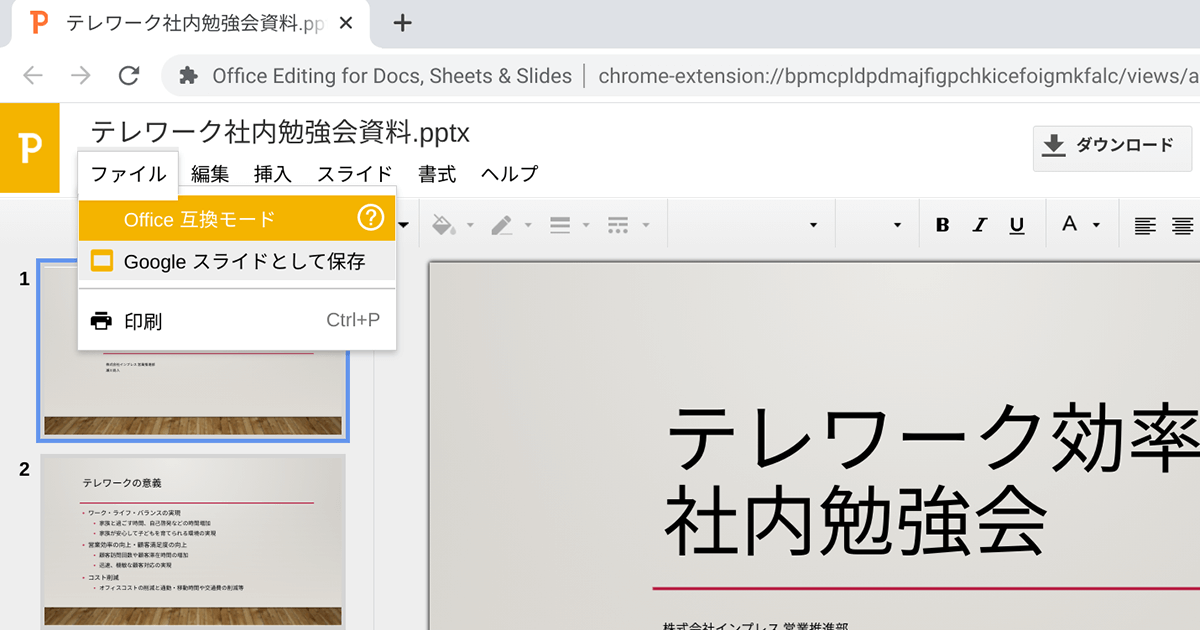Open the 編集 menu
1200x630 pixels.
pyautogui.click(x=210, y=174)
